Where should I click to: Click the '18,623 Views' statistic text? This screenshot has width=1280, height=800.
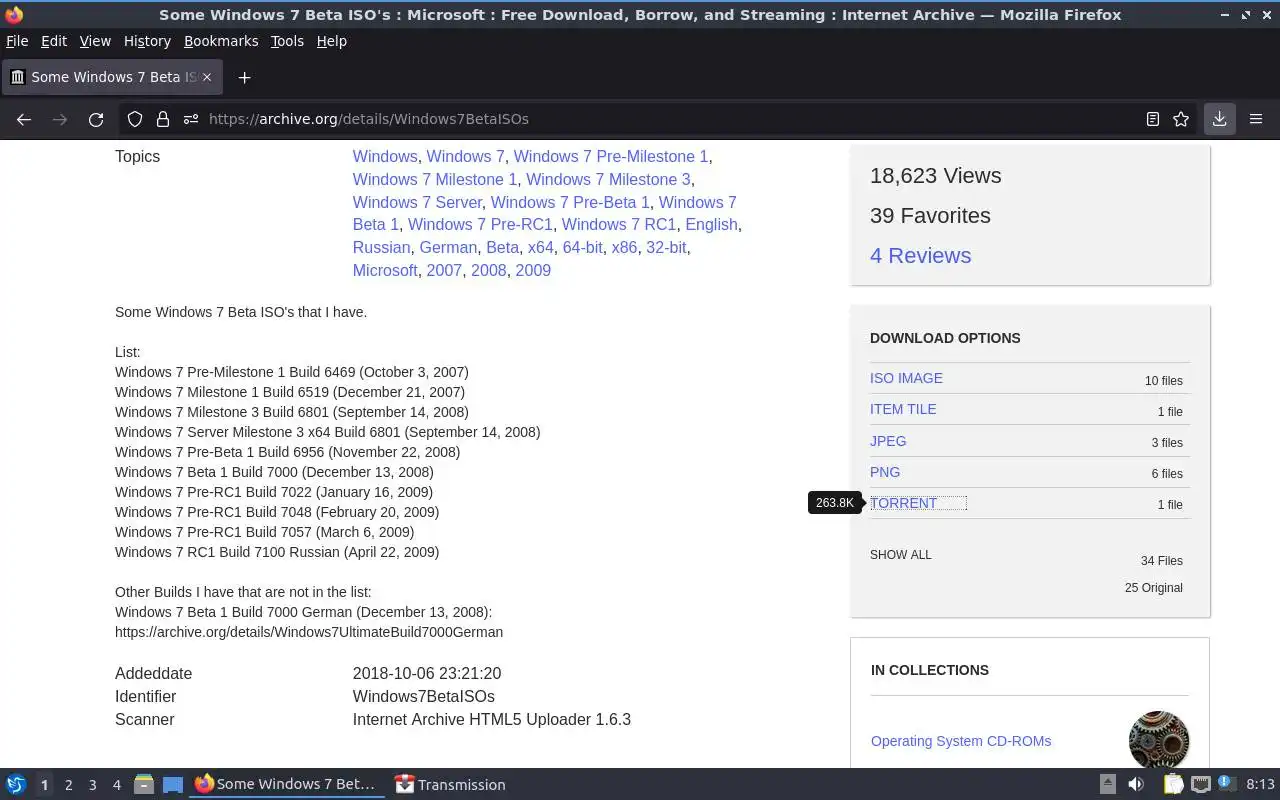(x=936, y=176)
